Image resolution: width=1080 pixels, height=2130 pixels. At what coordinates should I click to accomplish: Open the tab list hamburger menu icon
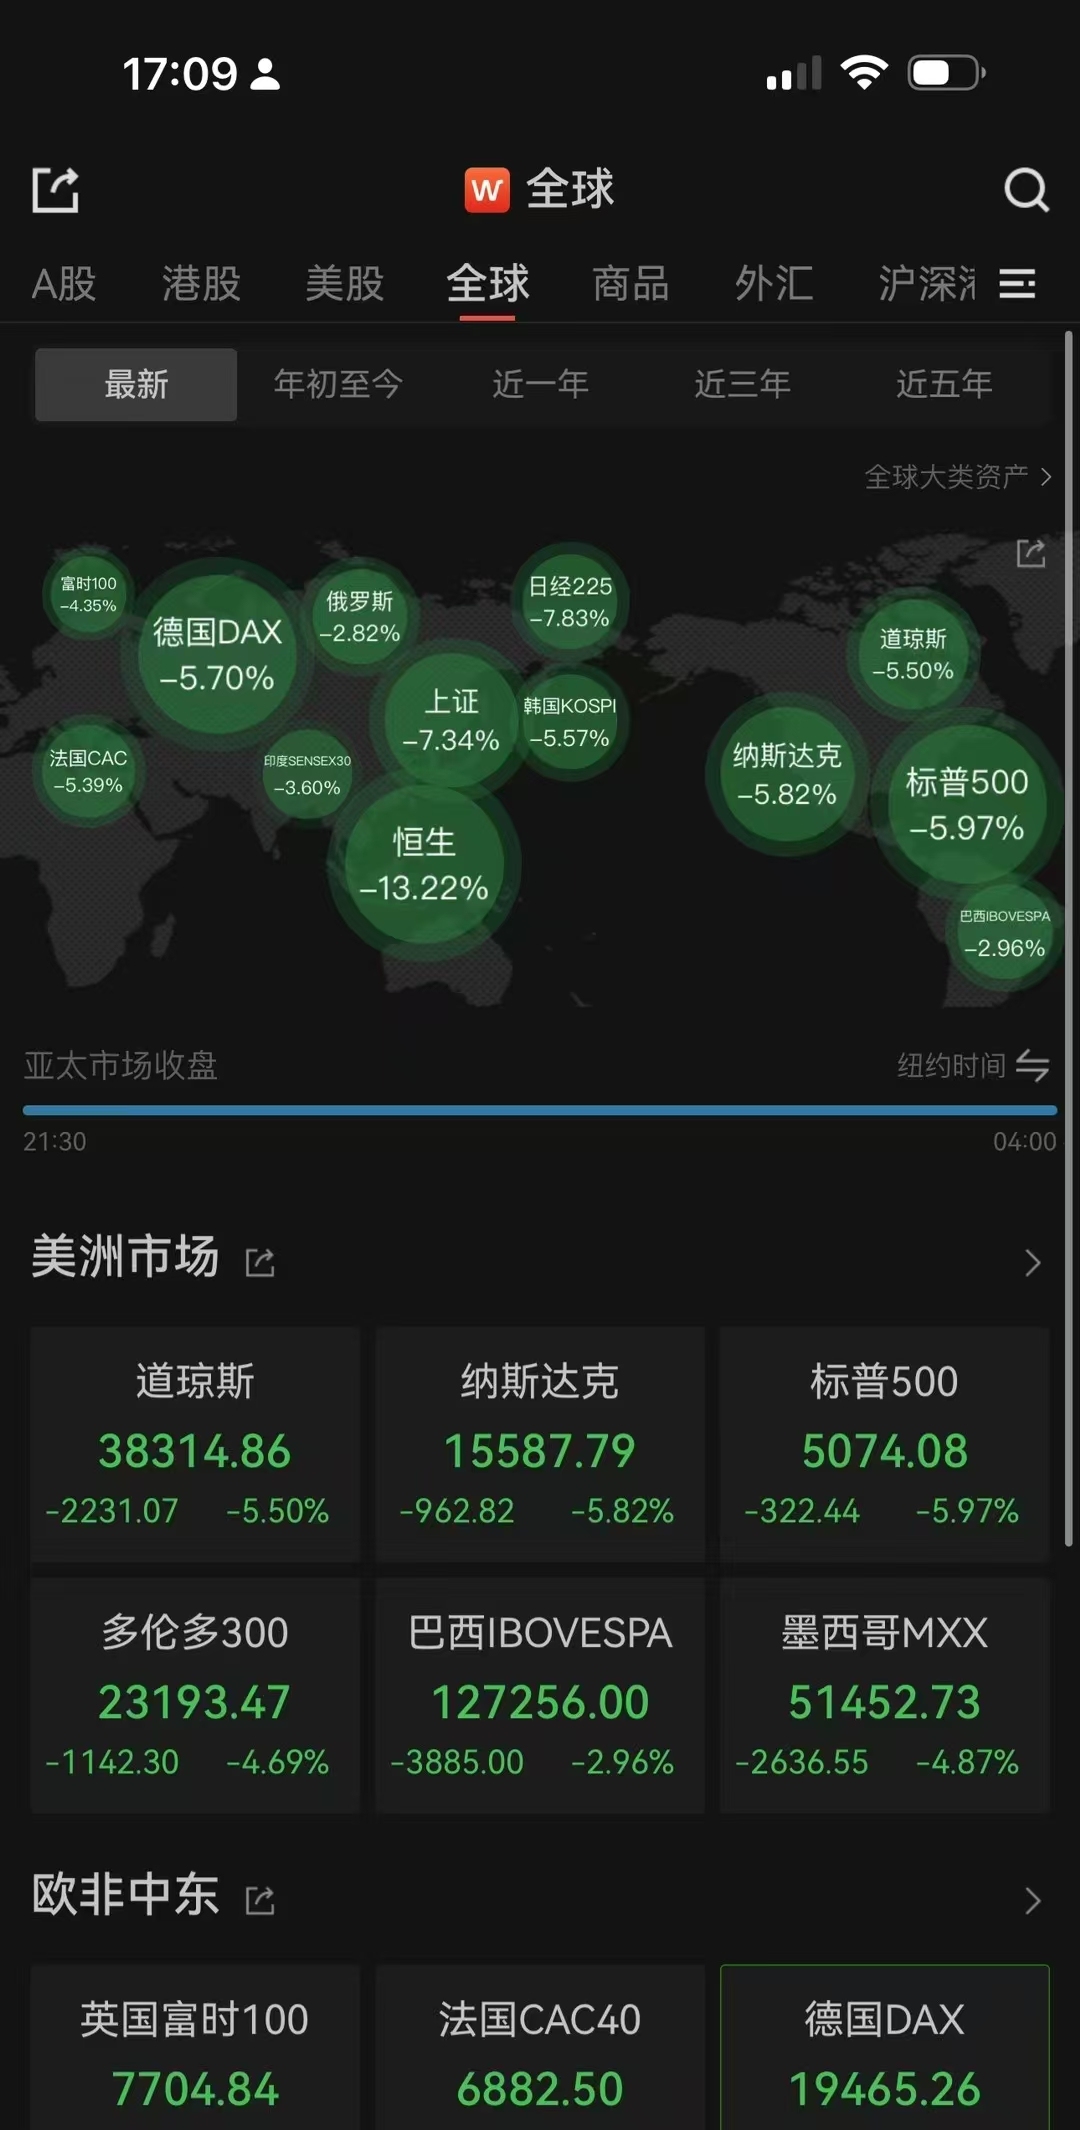coord(1017,284)
